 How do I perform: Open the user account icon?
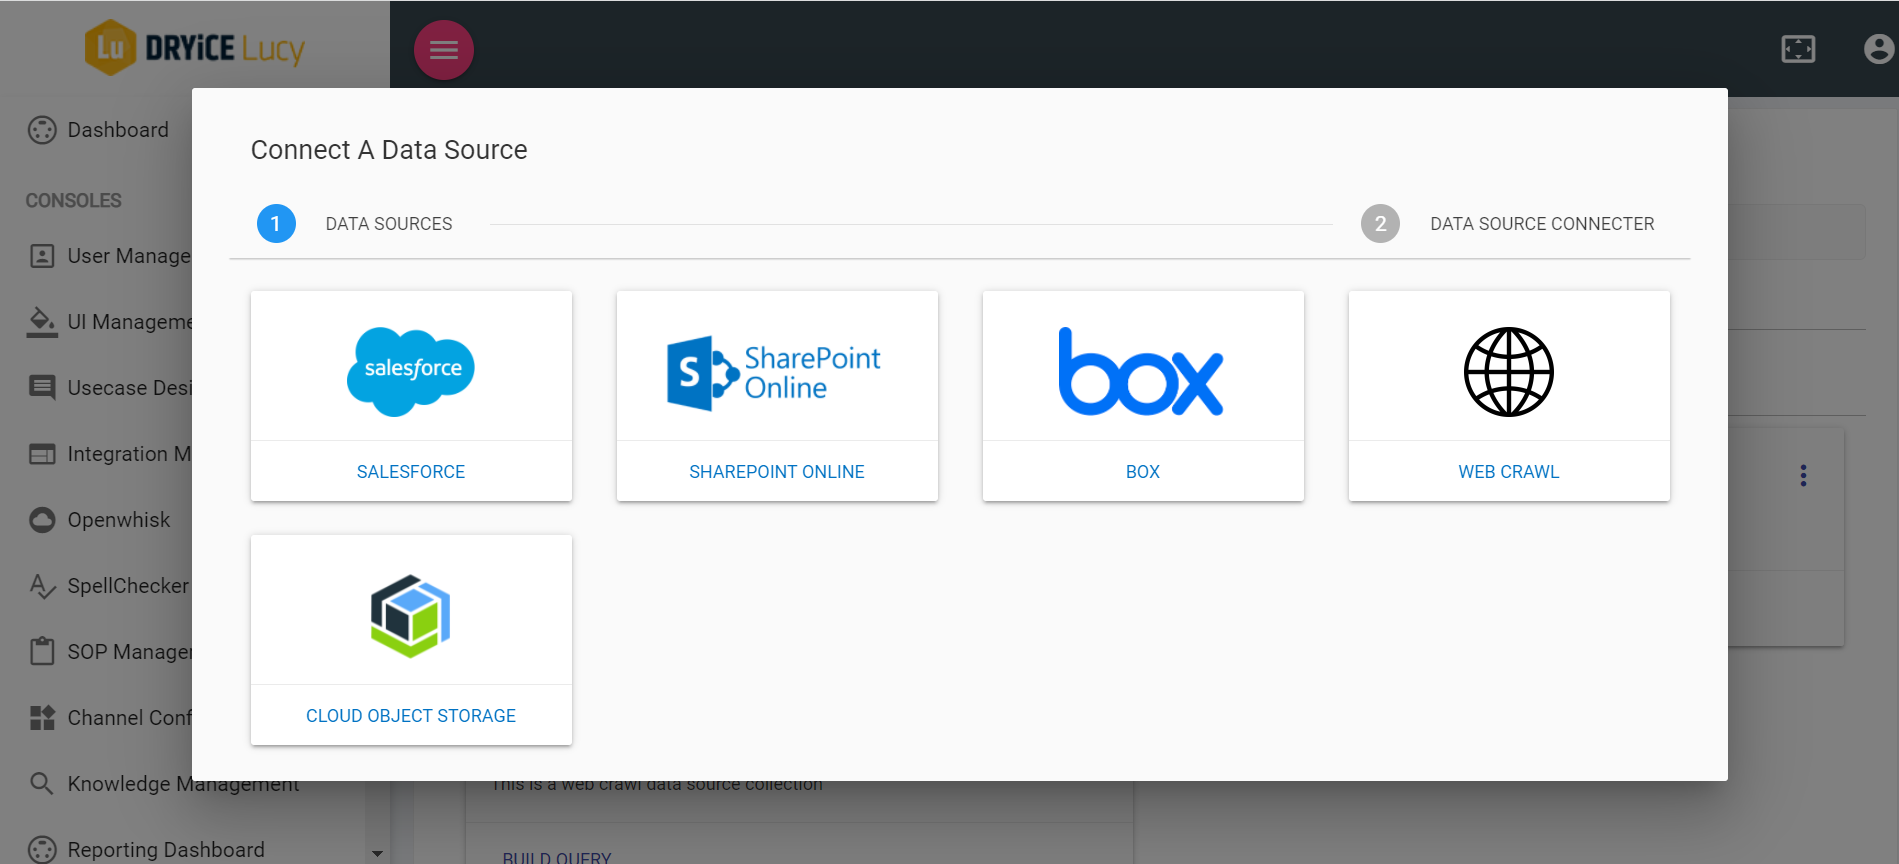point(1879,49)
